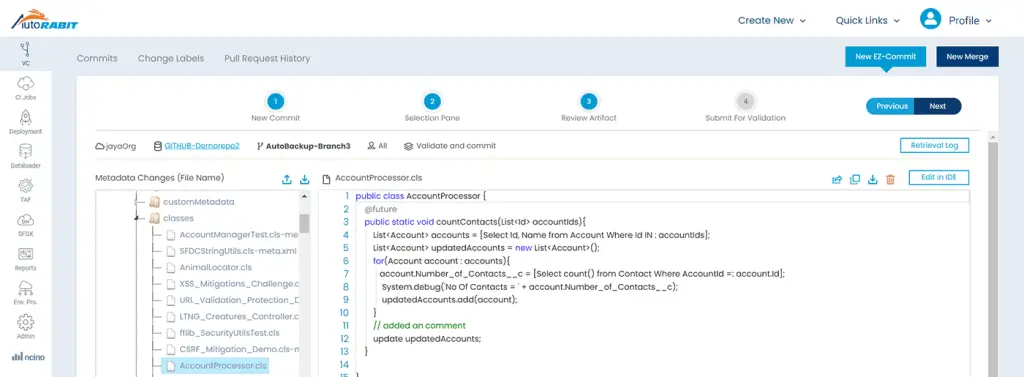
Task: Switch to the Change Labels tab
Action: click(171, 58)
